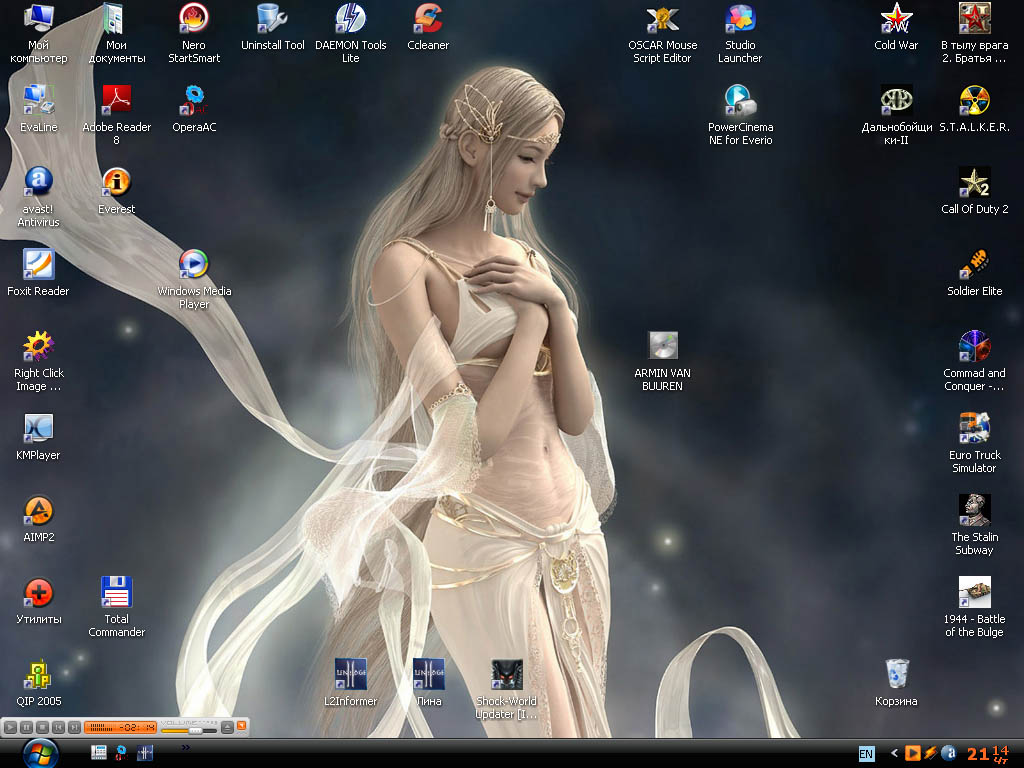Open the Soldier Elite game icon

(x=974, y=273)
